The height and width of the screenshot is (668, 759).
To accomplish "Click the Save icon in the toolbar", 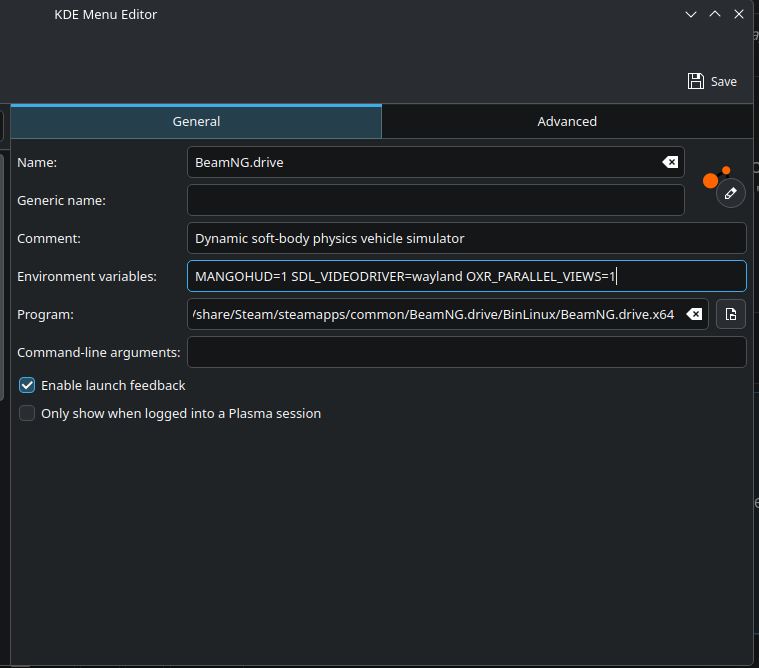I will click(696, 81).
